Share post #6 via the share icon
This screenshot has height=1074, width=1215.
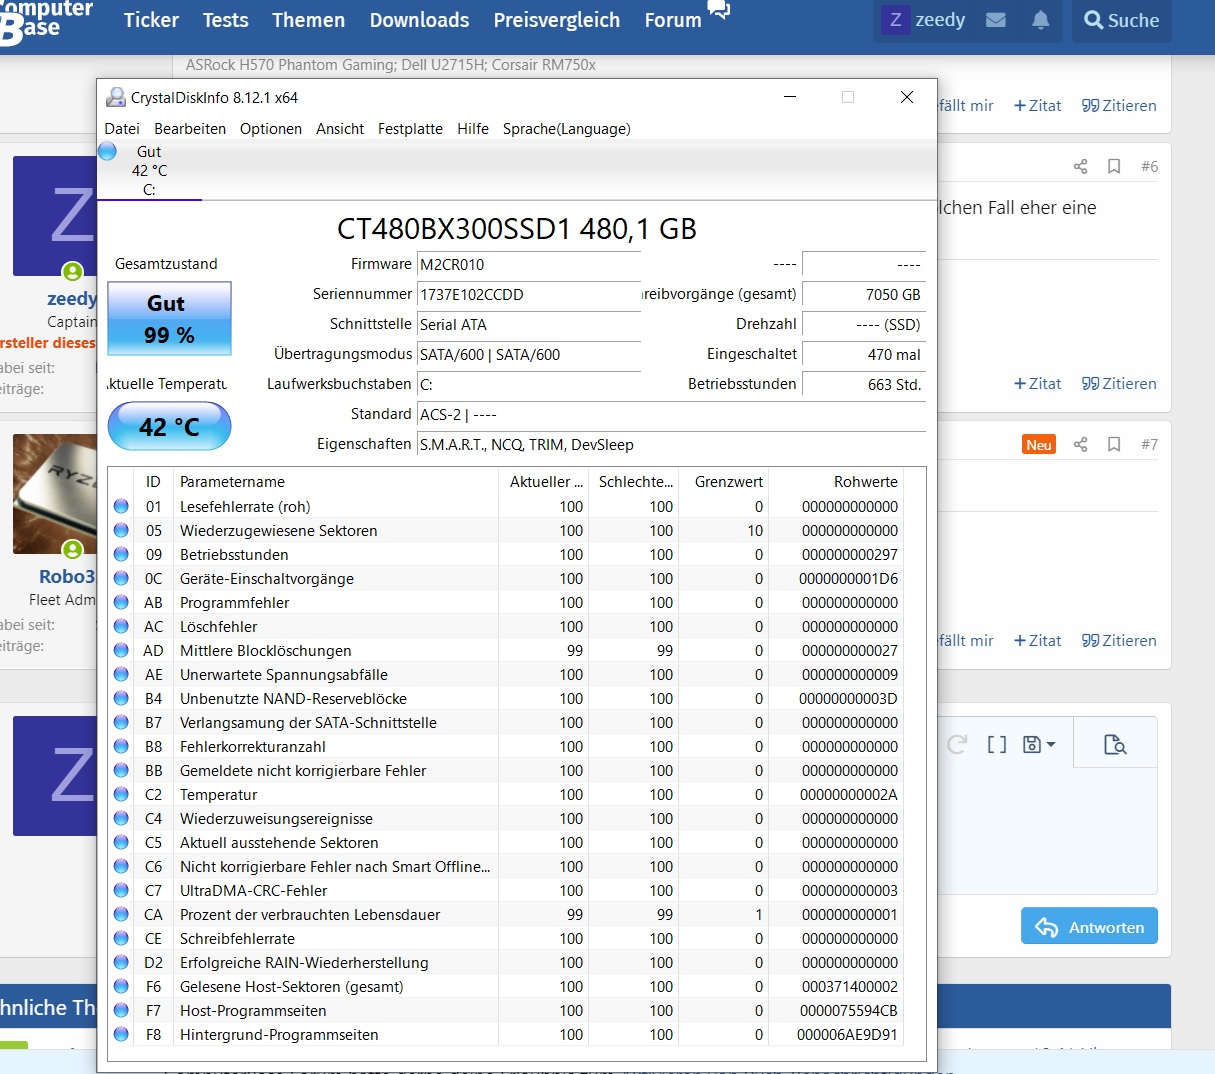[x=1080, y=167]
